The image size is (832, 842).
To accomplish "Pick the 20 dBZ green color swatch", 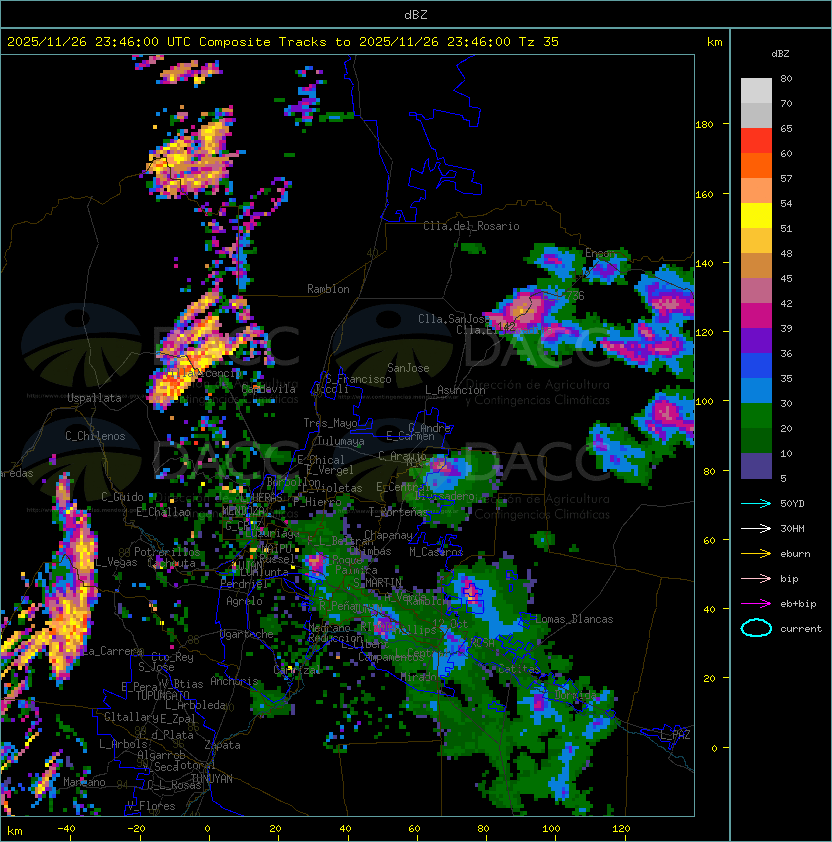I will pyautogui.click(x=756, y=440).
